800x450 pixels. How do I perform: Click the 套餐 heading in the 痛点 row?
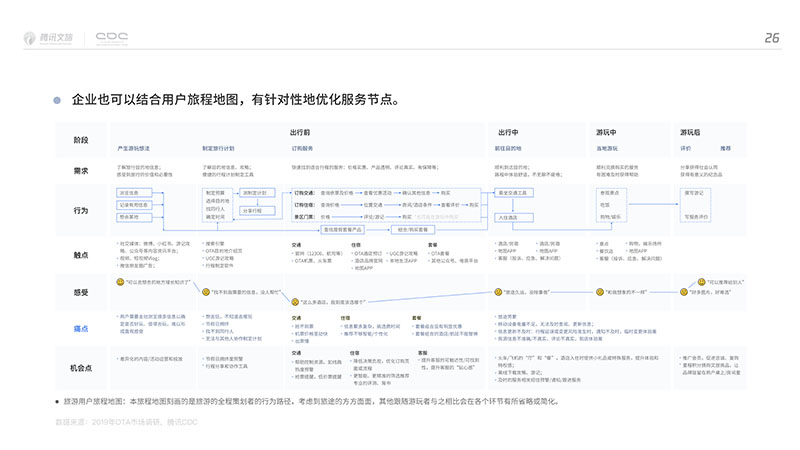[416, 318]
